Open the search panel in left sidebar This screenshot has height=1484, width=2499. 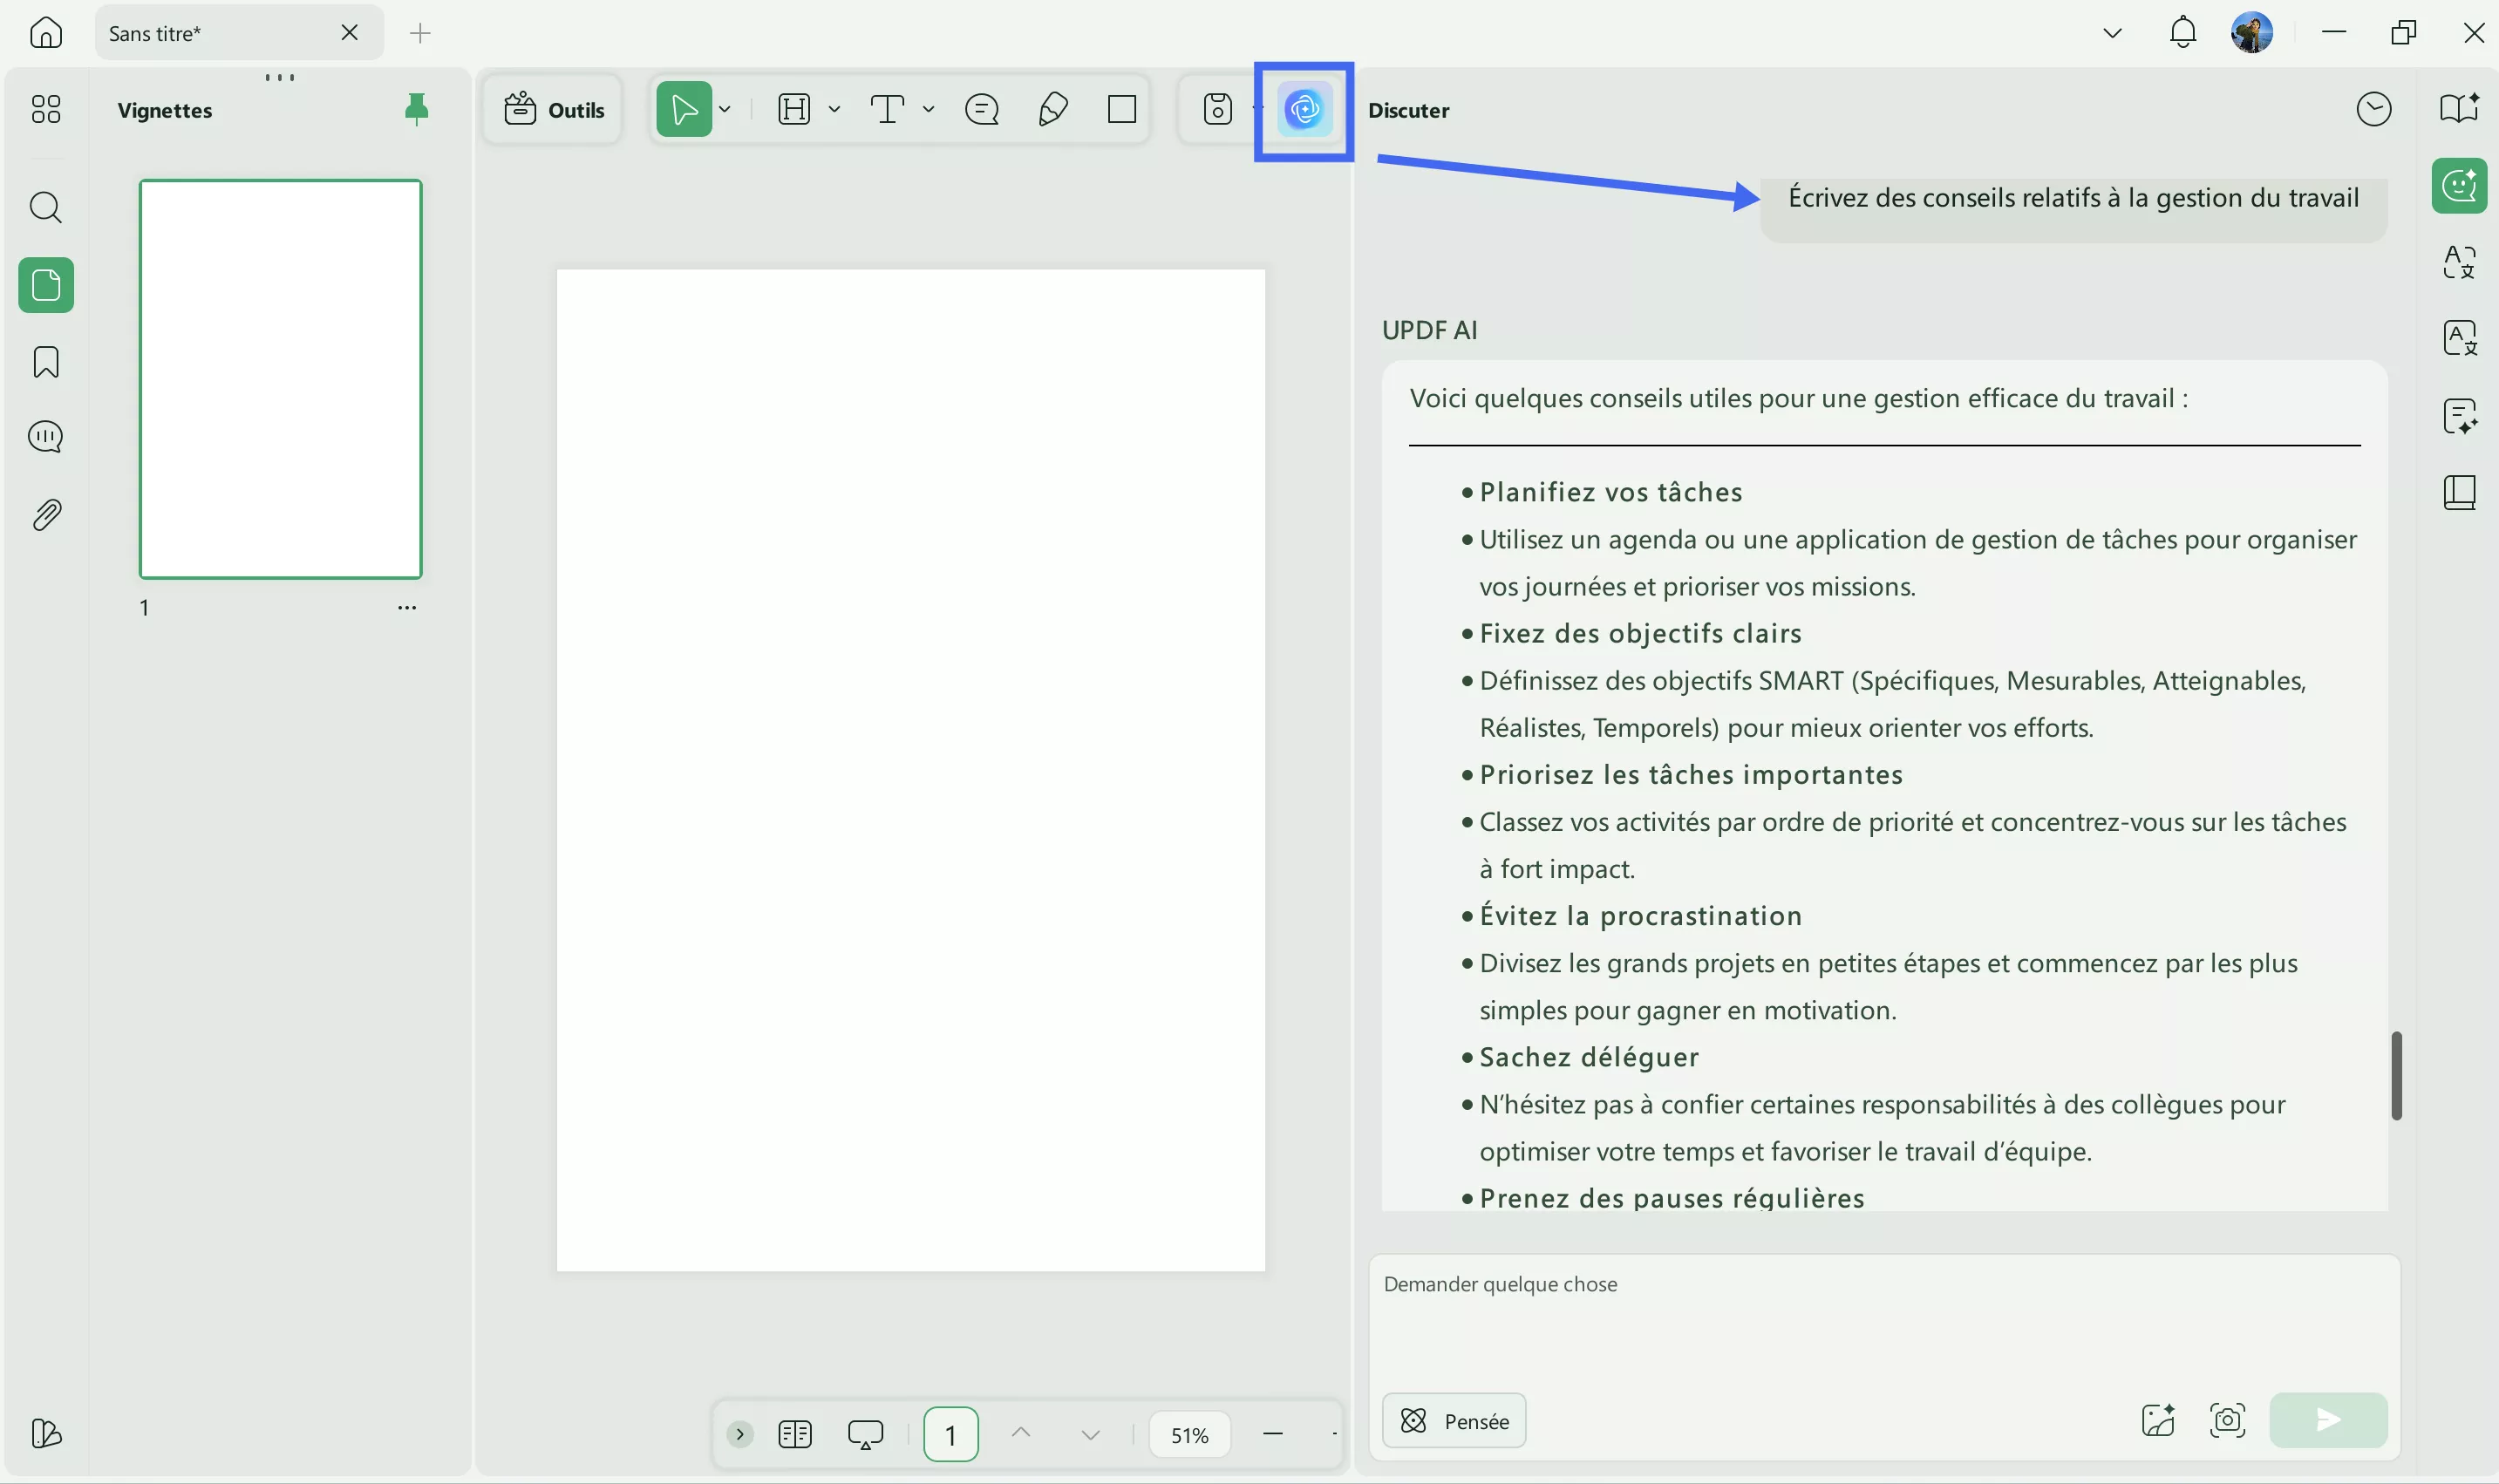coord(45,208)
